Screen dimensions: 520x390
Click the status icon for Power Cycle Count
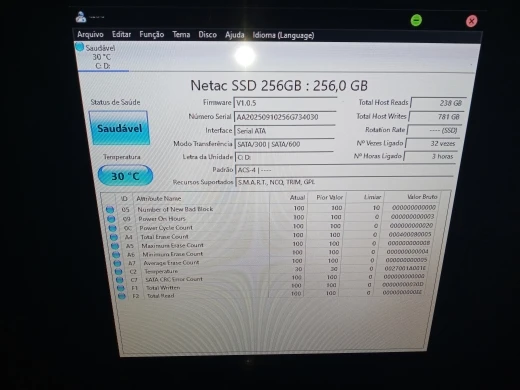[x=113, y=228]
